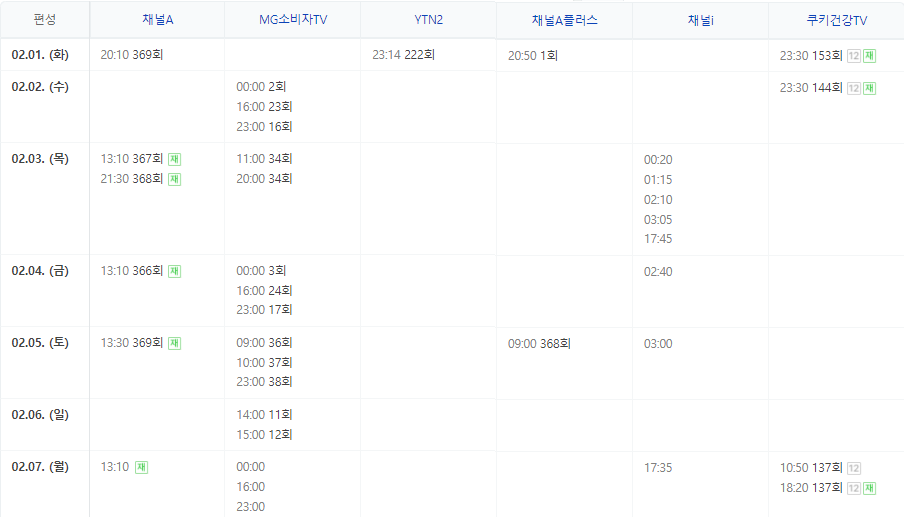Click the 23:14 222회 entry under YTN2
904x517 pixels.
pyautogui.click(x=403, y=55)
